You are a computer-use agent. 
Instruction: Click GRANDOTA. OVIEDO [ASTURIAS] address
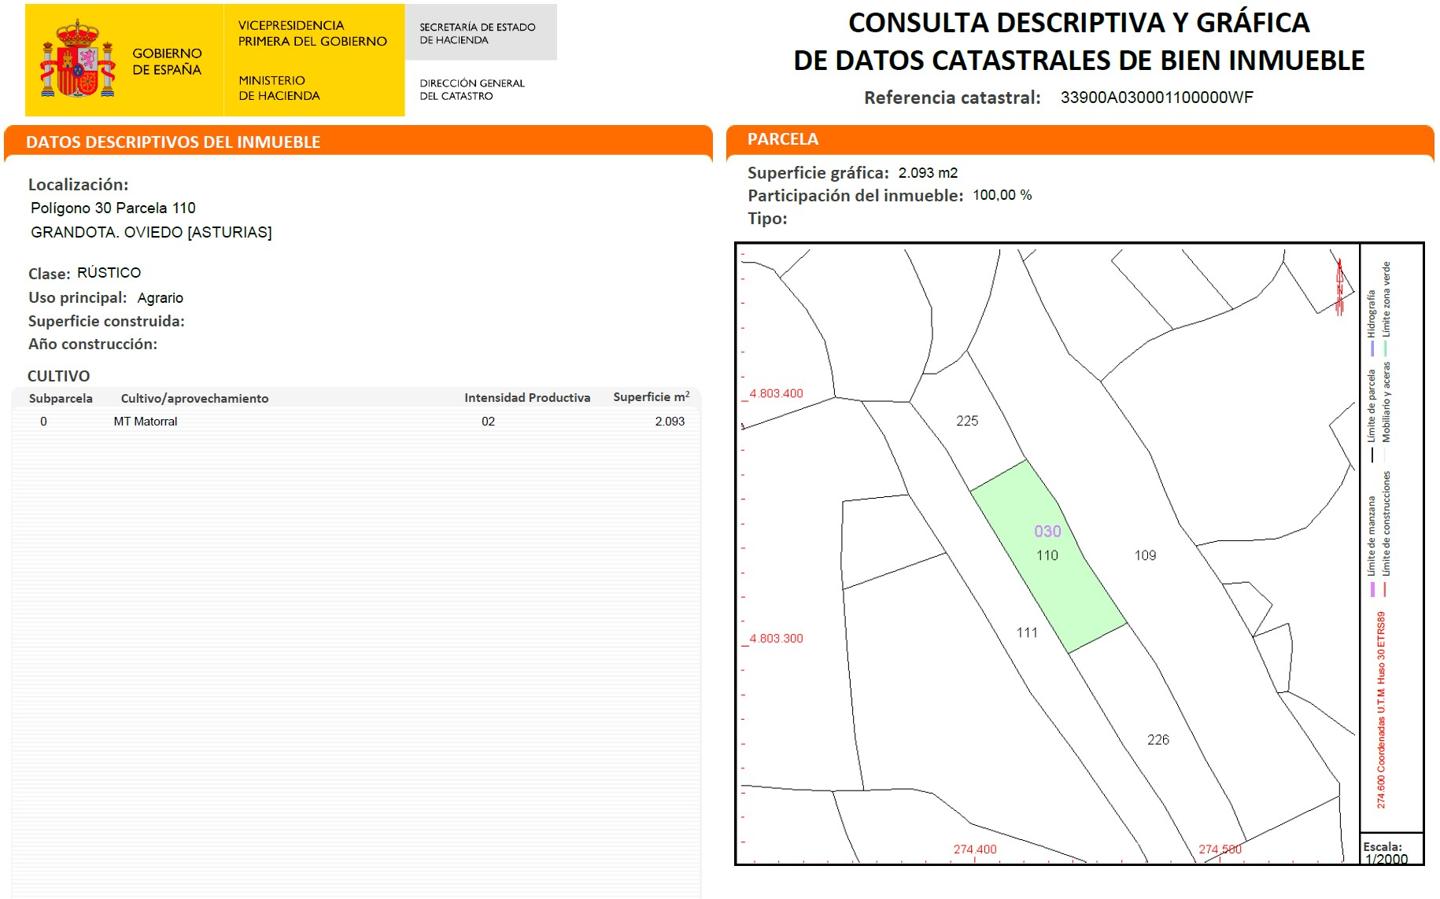point(151,232)
